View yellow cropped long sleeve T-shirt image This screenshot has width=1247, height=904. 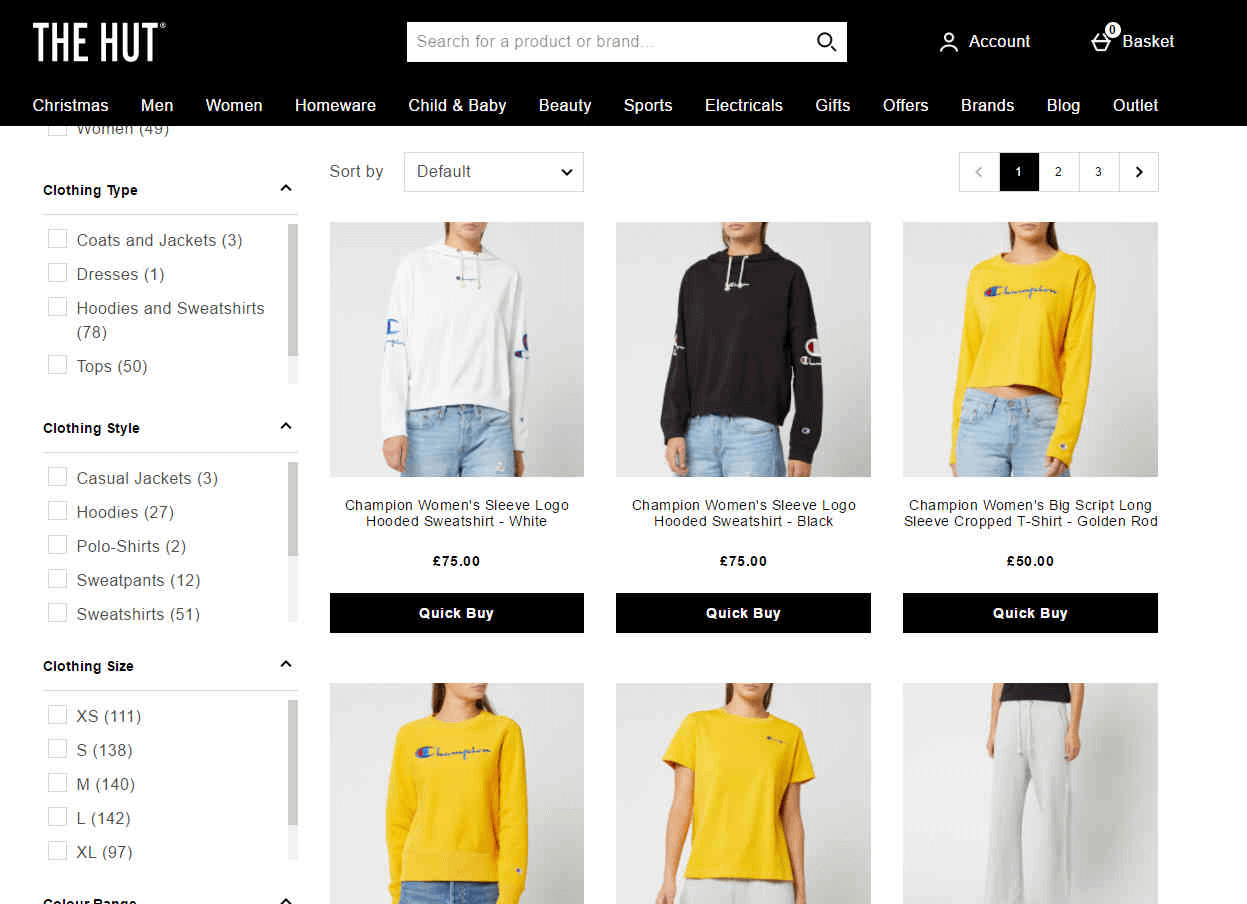pyautogui.click(x=1030, y=349)
